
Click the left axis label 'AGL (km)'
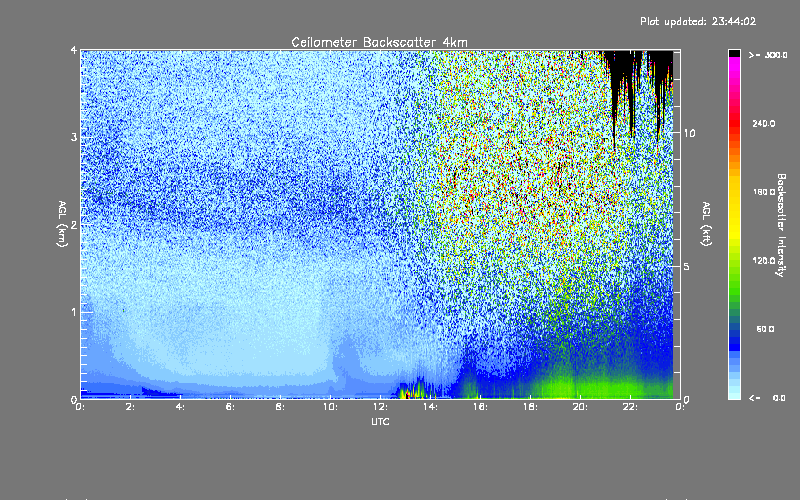62,224
